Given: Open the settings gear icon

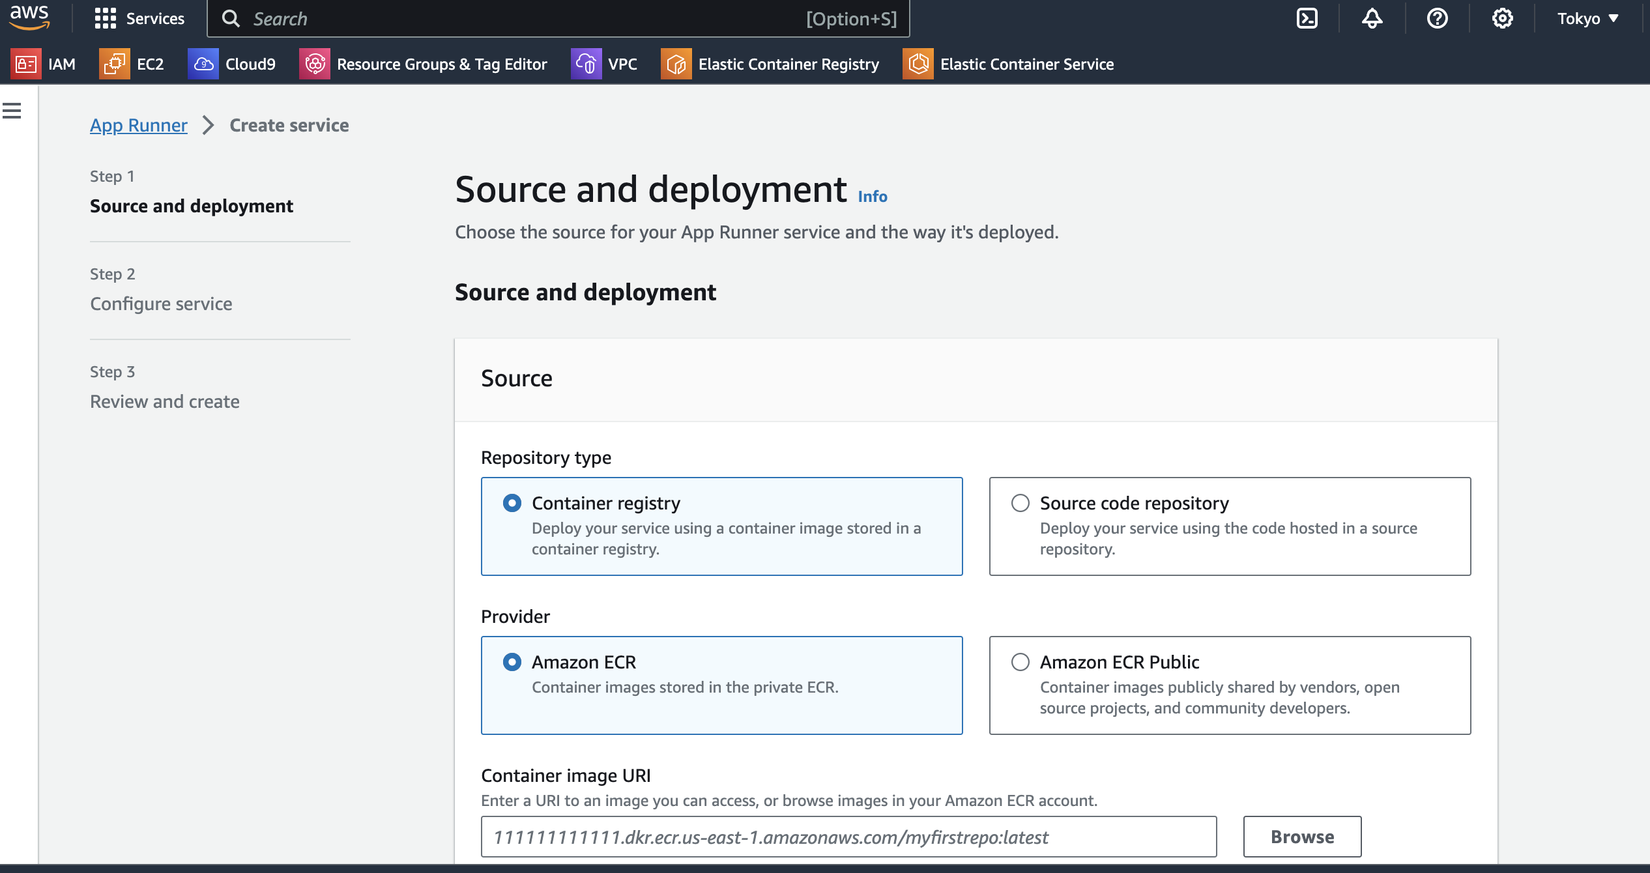Looking at the screenshot, I should tap(1502, 19).
